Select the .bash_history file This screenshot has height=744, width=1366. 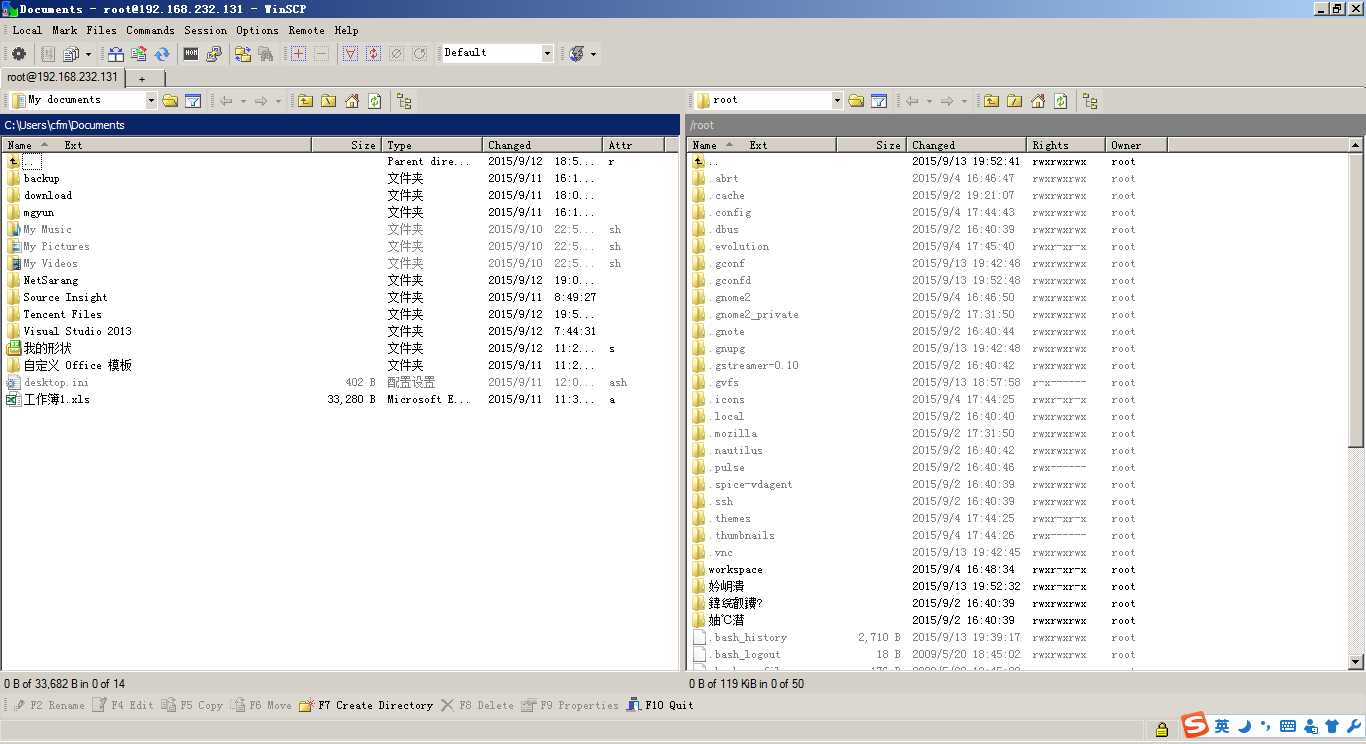748,637
